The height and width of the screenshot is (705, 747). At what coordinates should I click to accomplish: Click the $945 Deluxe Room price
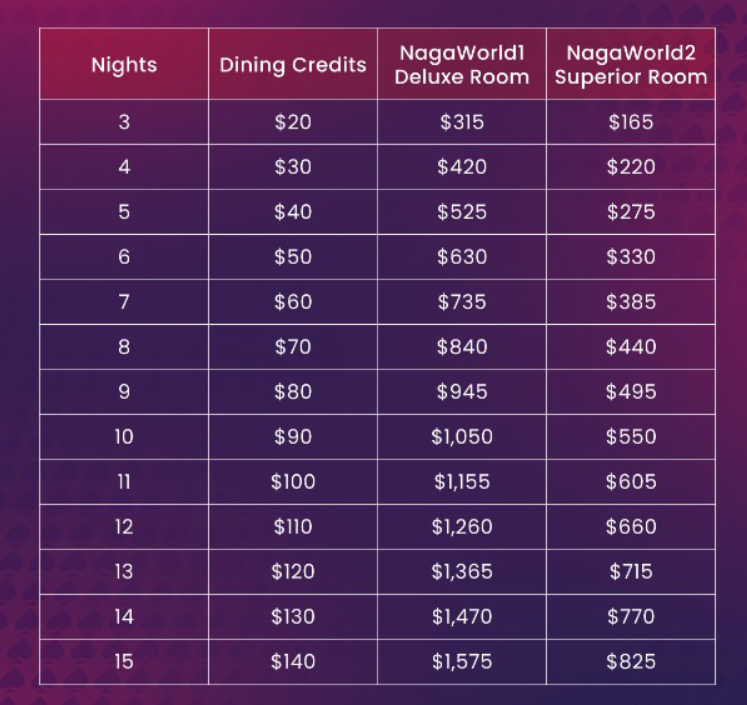[462, 392]
